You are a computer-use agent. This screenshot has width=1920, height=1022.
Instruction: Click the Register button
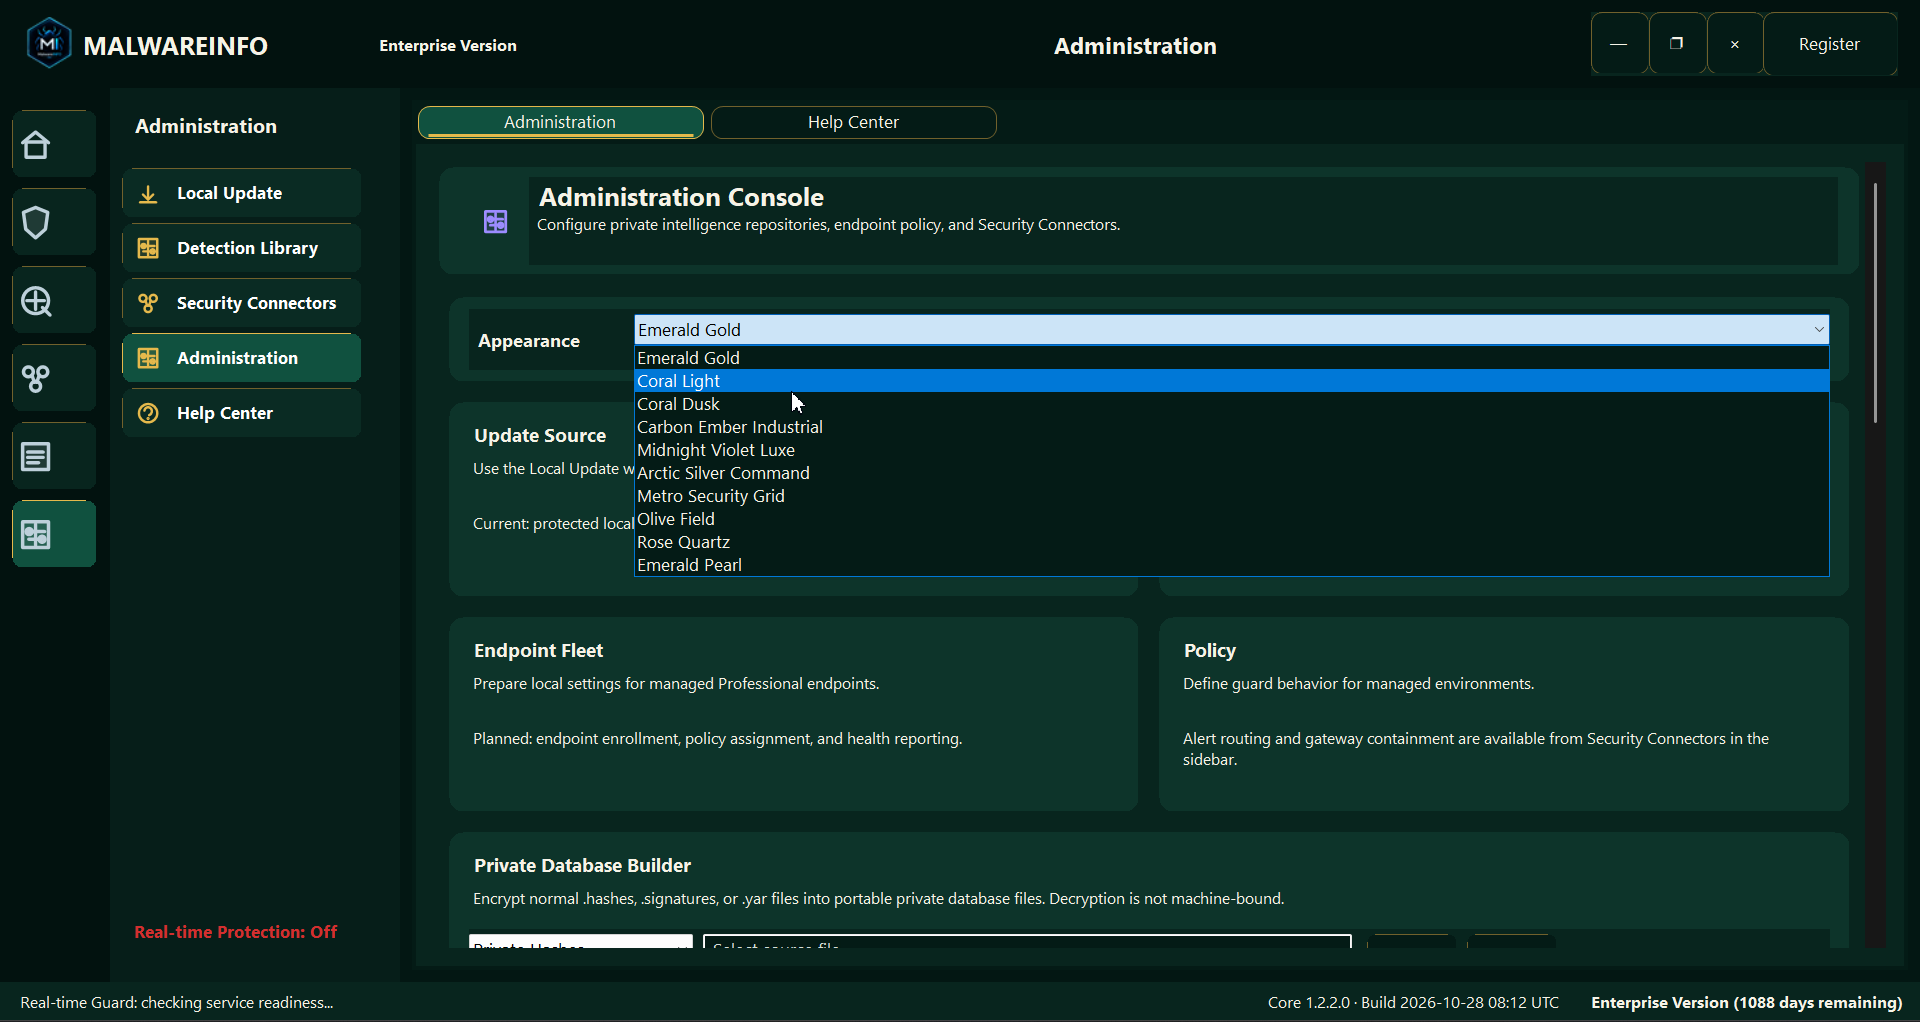tap(1830, 44)
